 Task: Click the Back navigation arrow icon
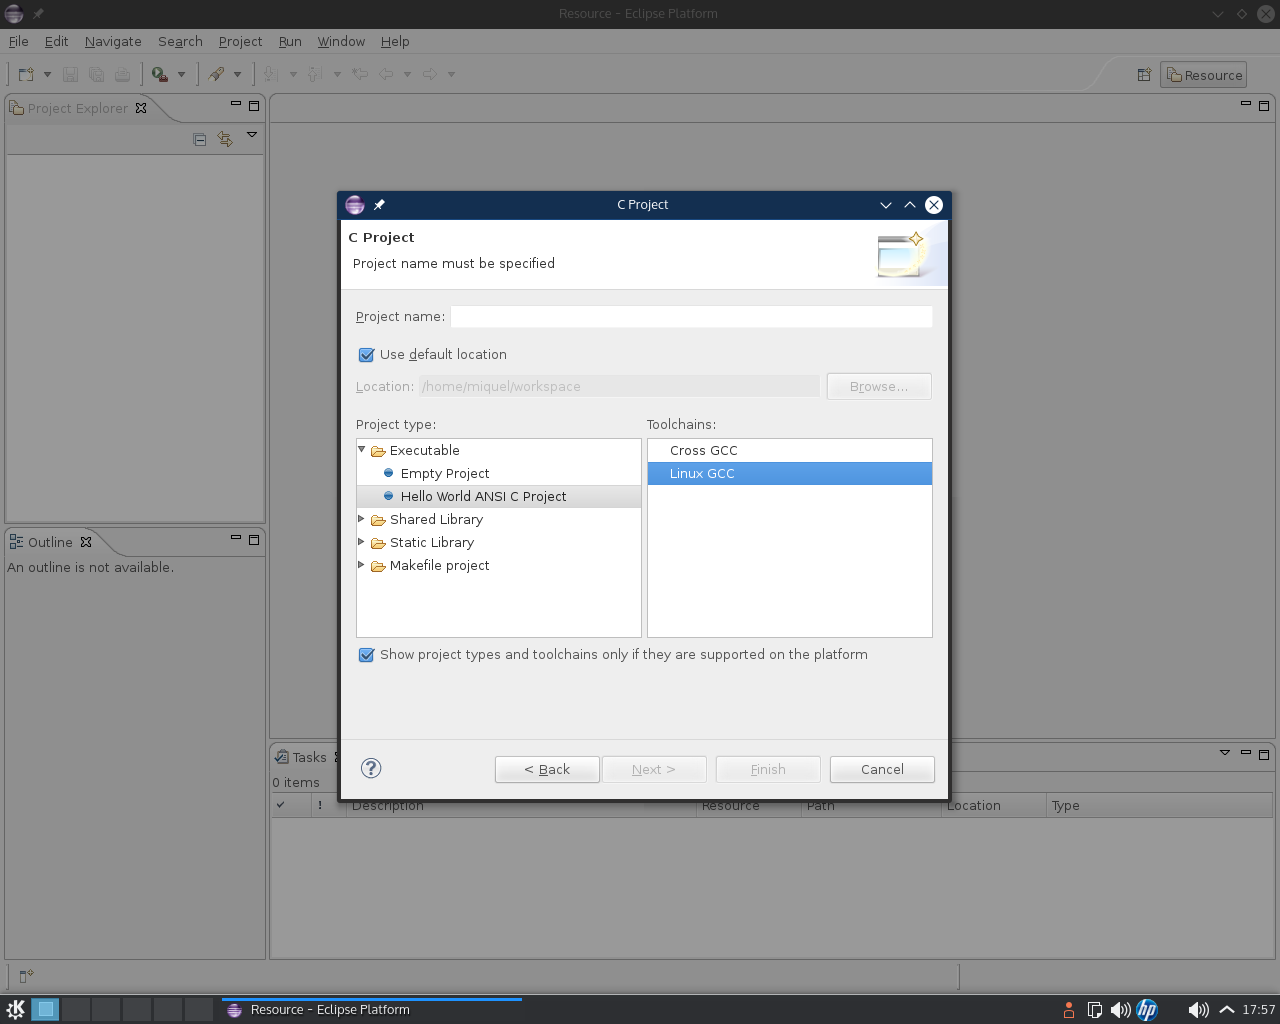click(386, 74)
